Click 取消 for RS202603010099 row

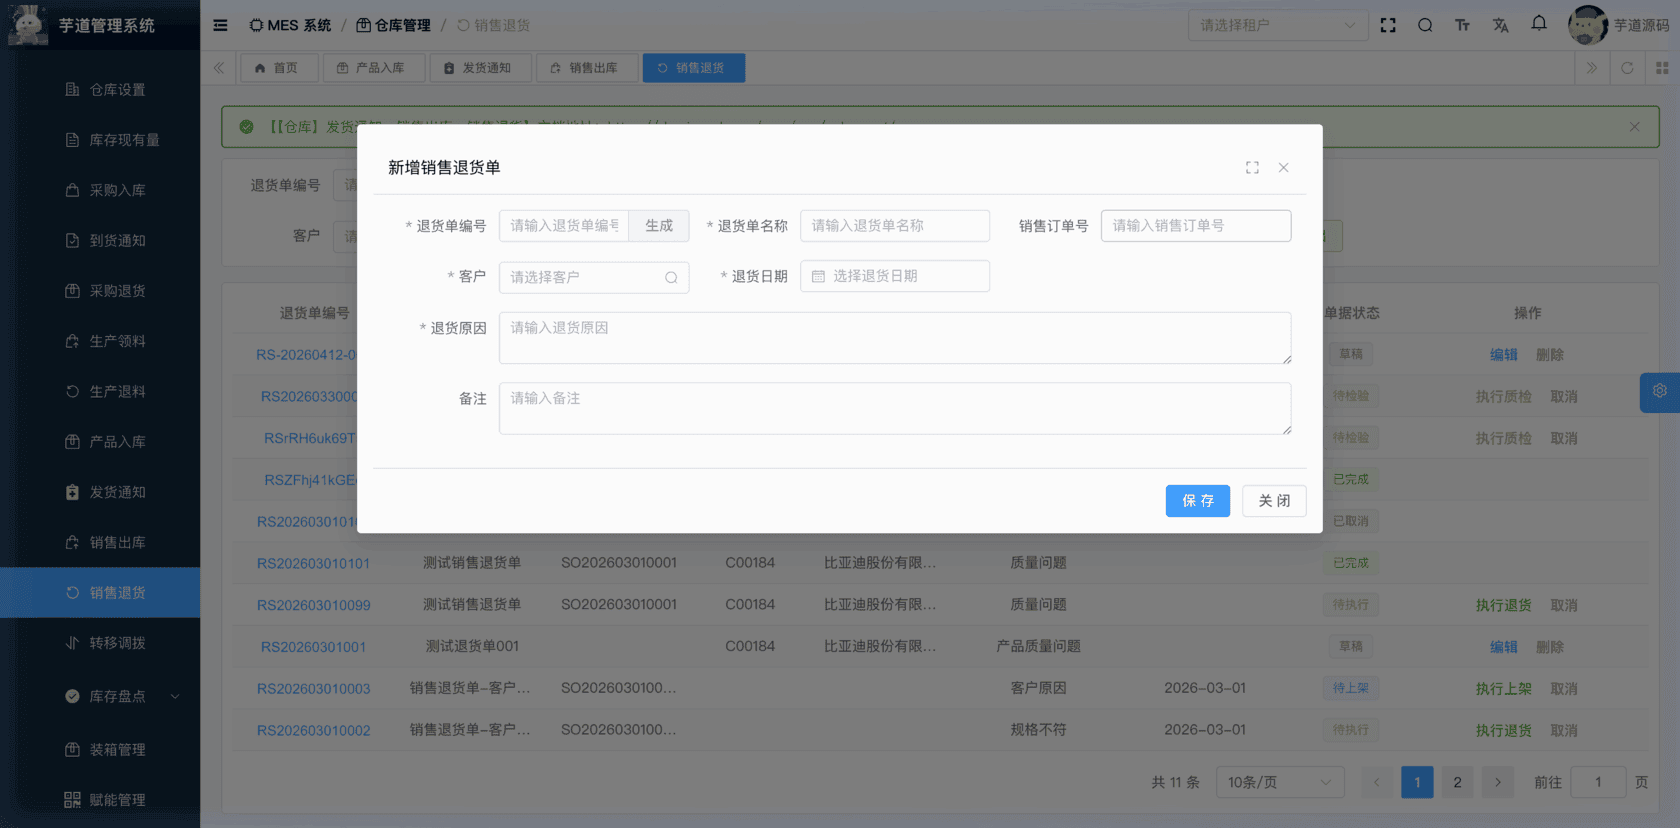point(1563,605)
